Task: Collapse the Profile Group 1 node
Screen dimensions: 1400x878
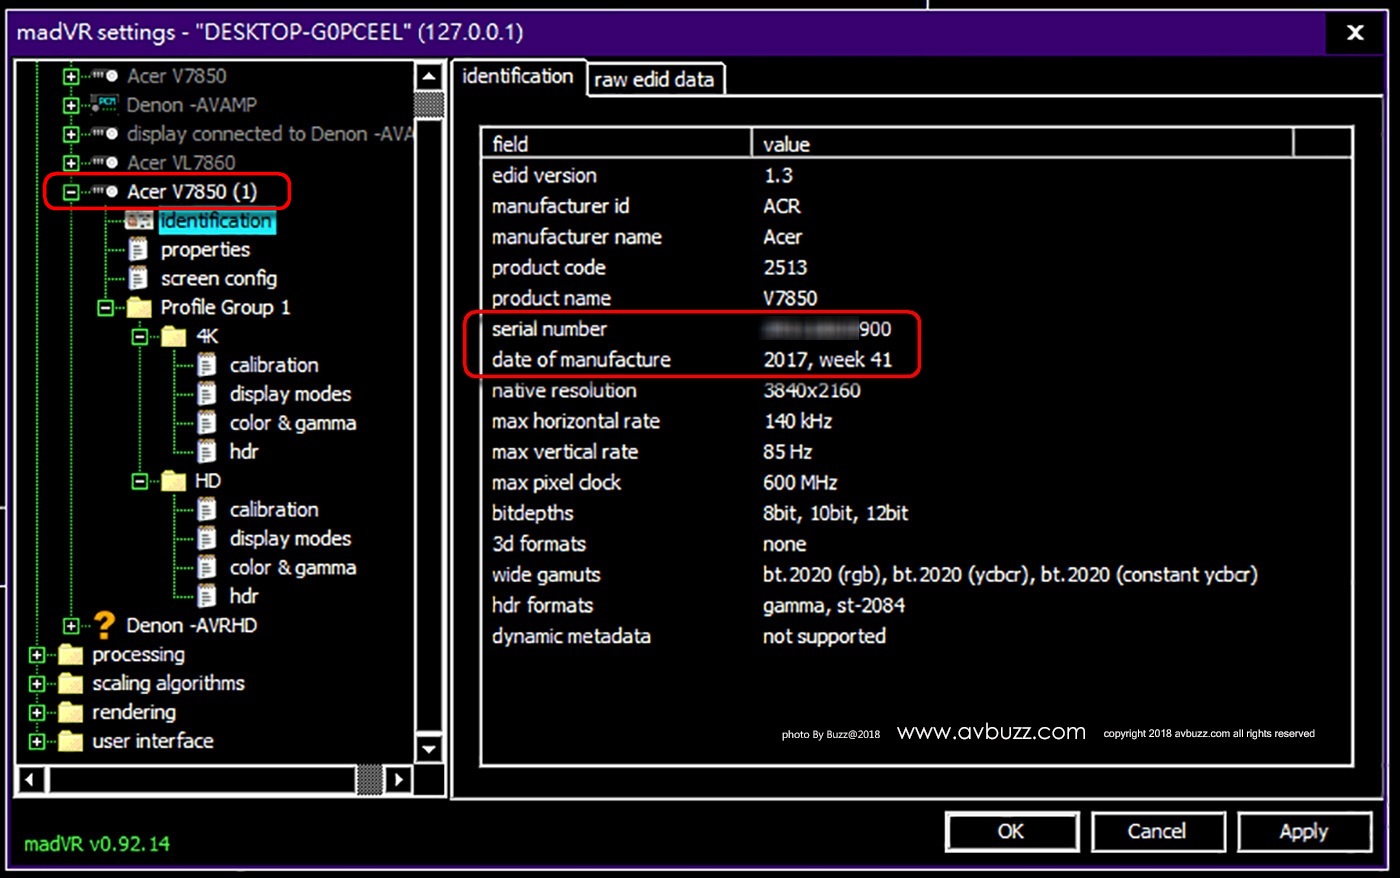Action: point(105,308)
